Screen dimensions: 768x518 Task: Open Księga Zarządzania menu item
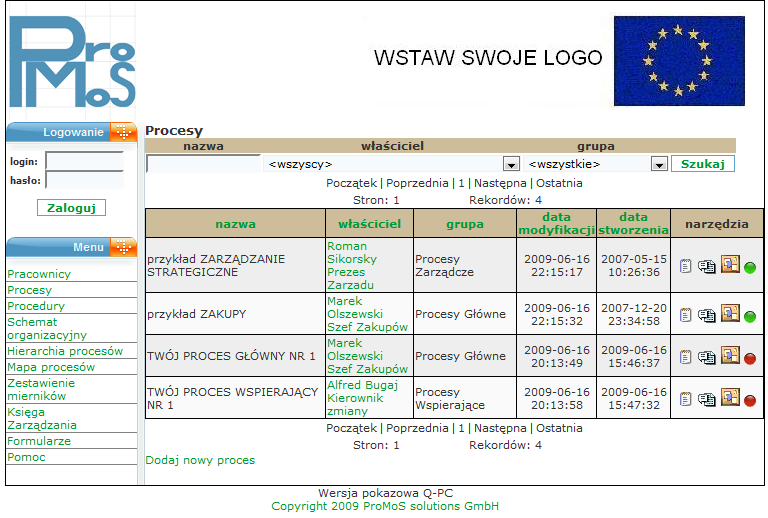pyautogui.click(x=42, y=419)
